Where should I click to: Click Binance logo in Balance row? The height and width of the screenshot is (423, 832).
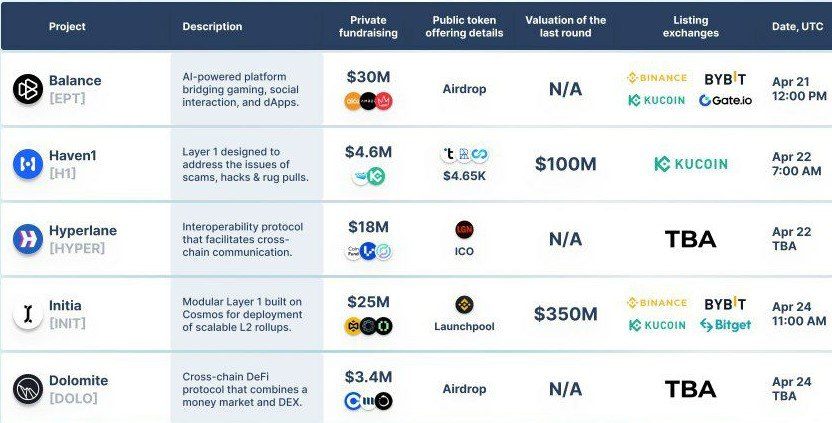pyautogui.click(x=656, y=78)
